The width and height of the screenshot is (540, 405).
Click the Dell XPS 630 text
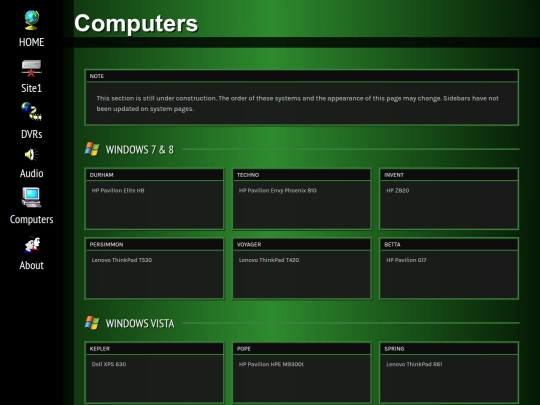pos(109,364)
